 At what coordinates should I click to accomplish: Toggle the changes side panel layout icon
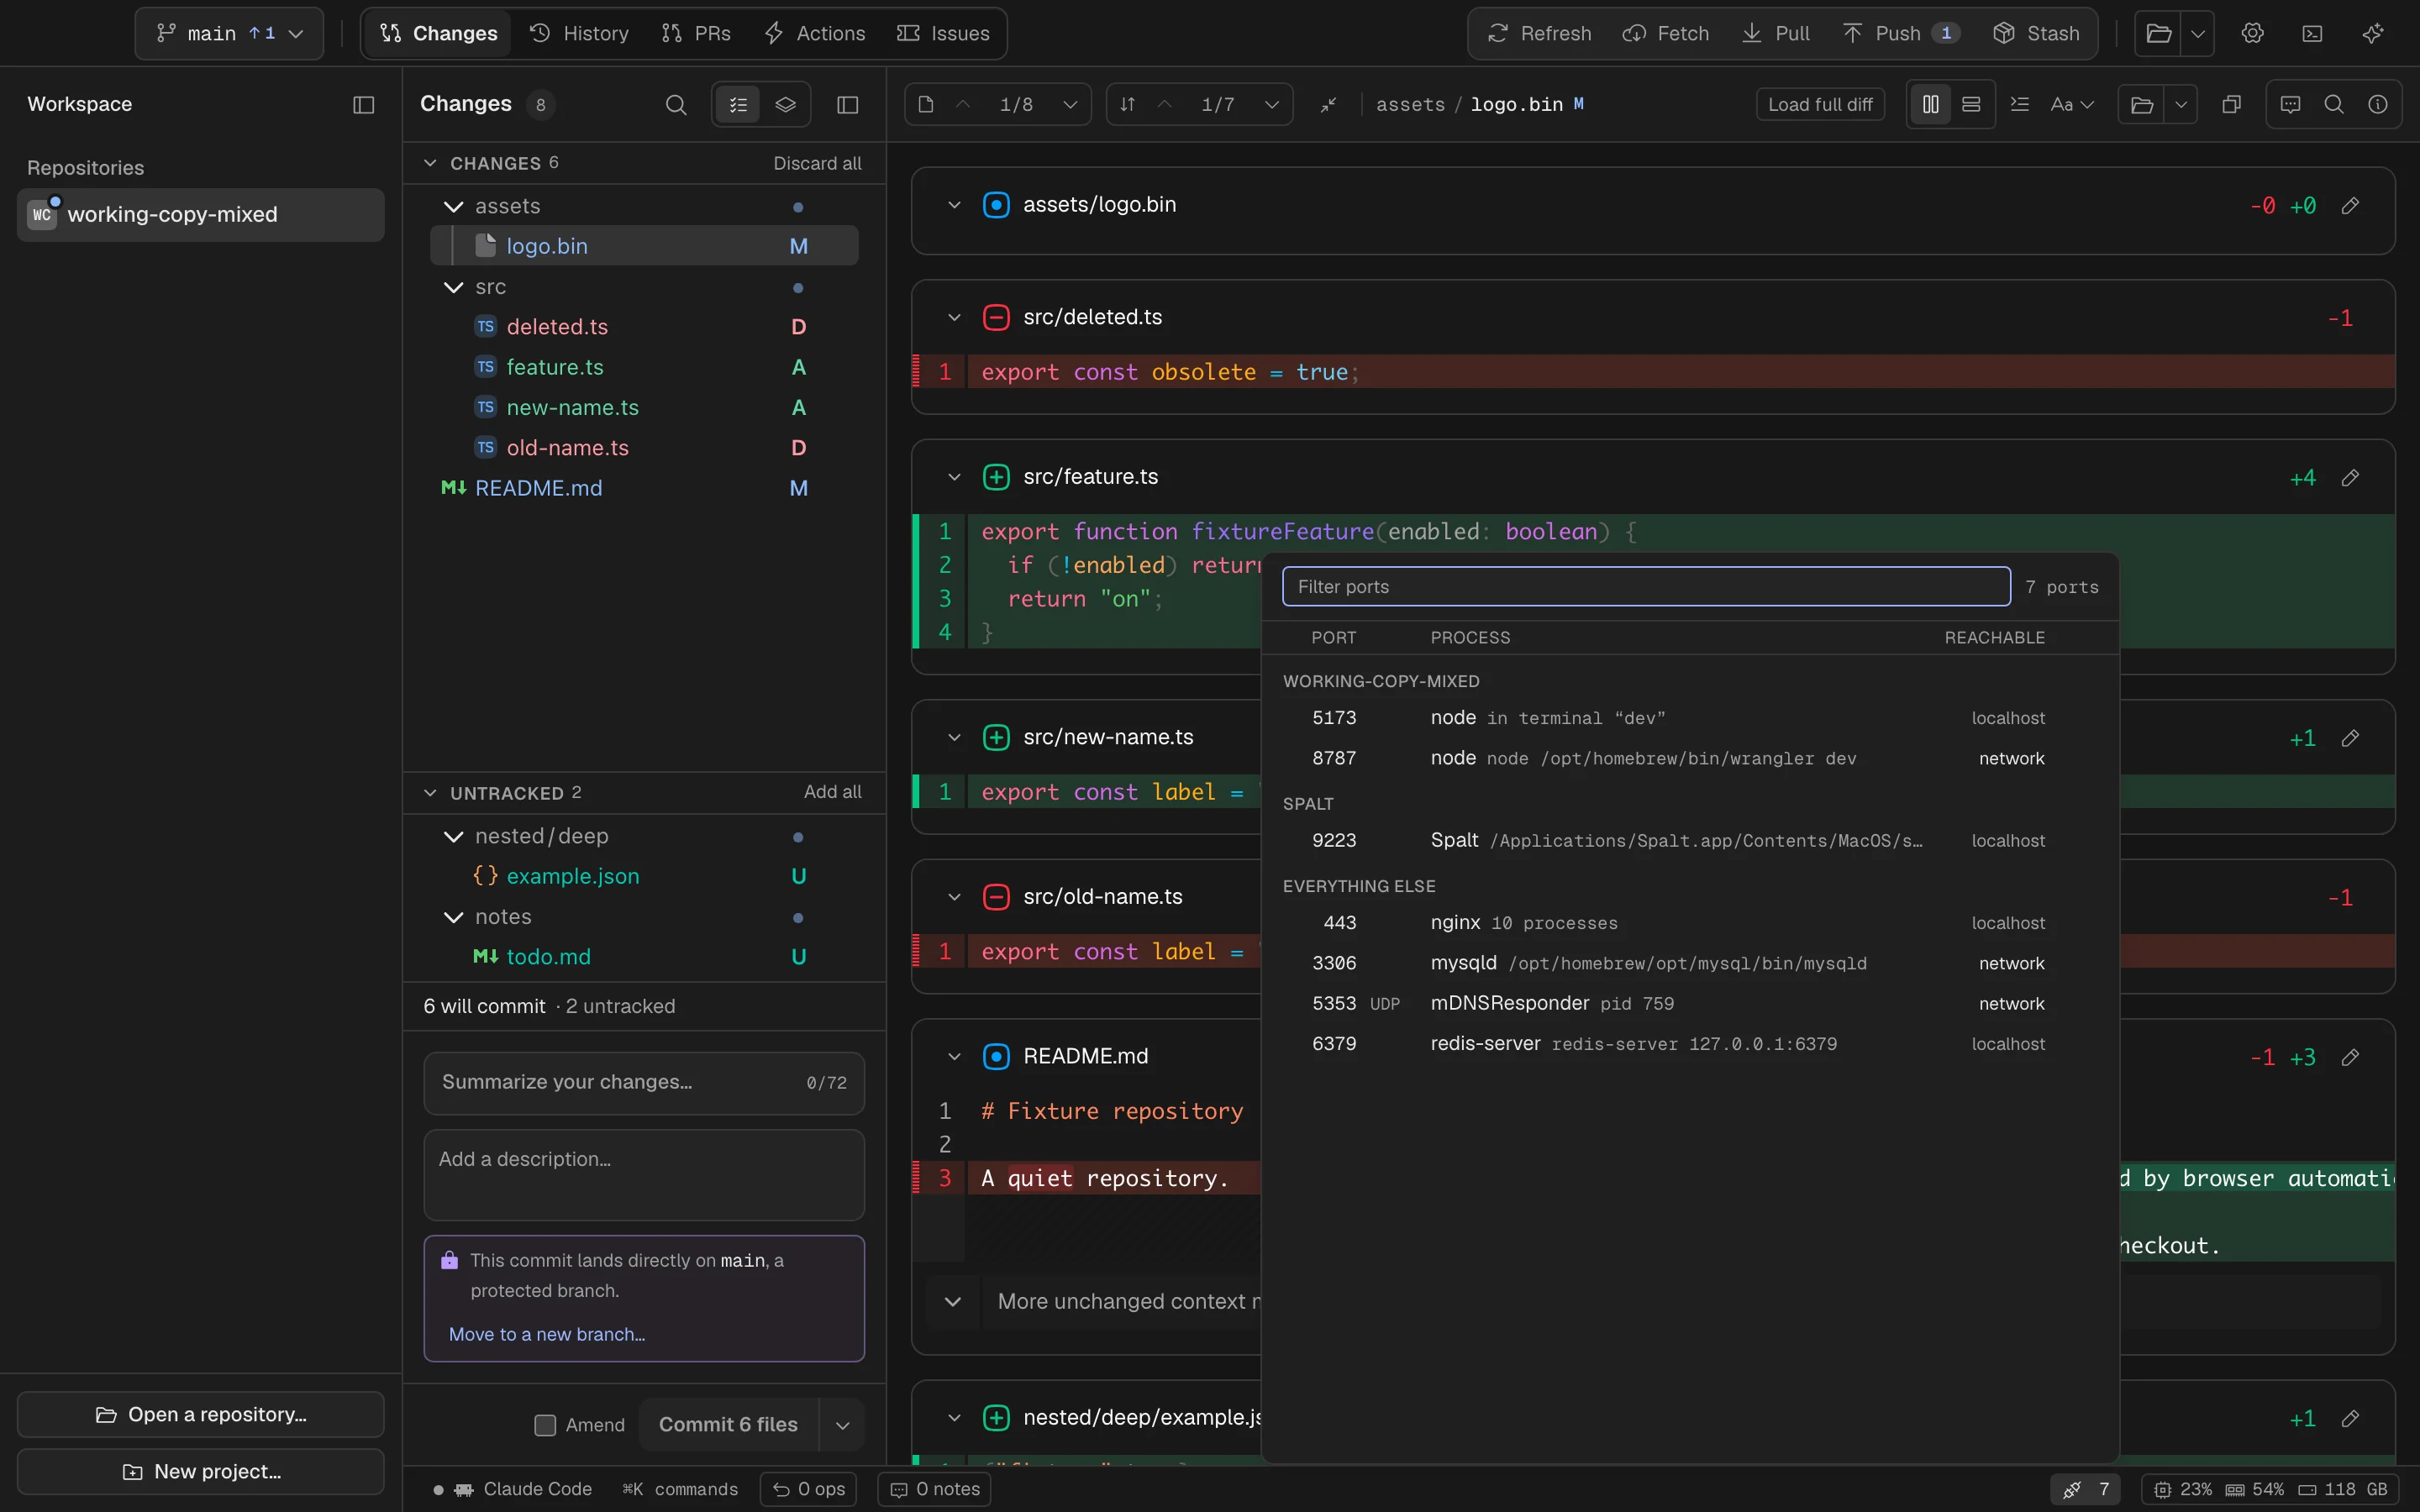[847, 104]
